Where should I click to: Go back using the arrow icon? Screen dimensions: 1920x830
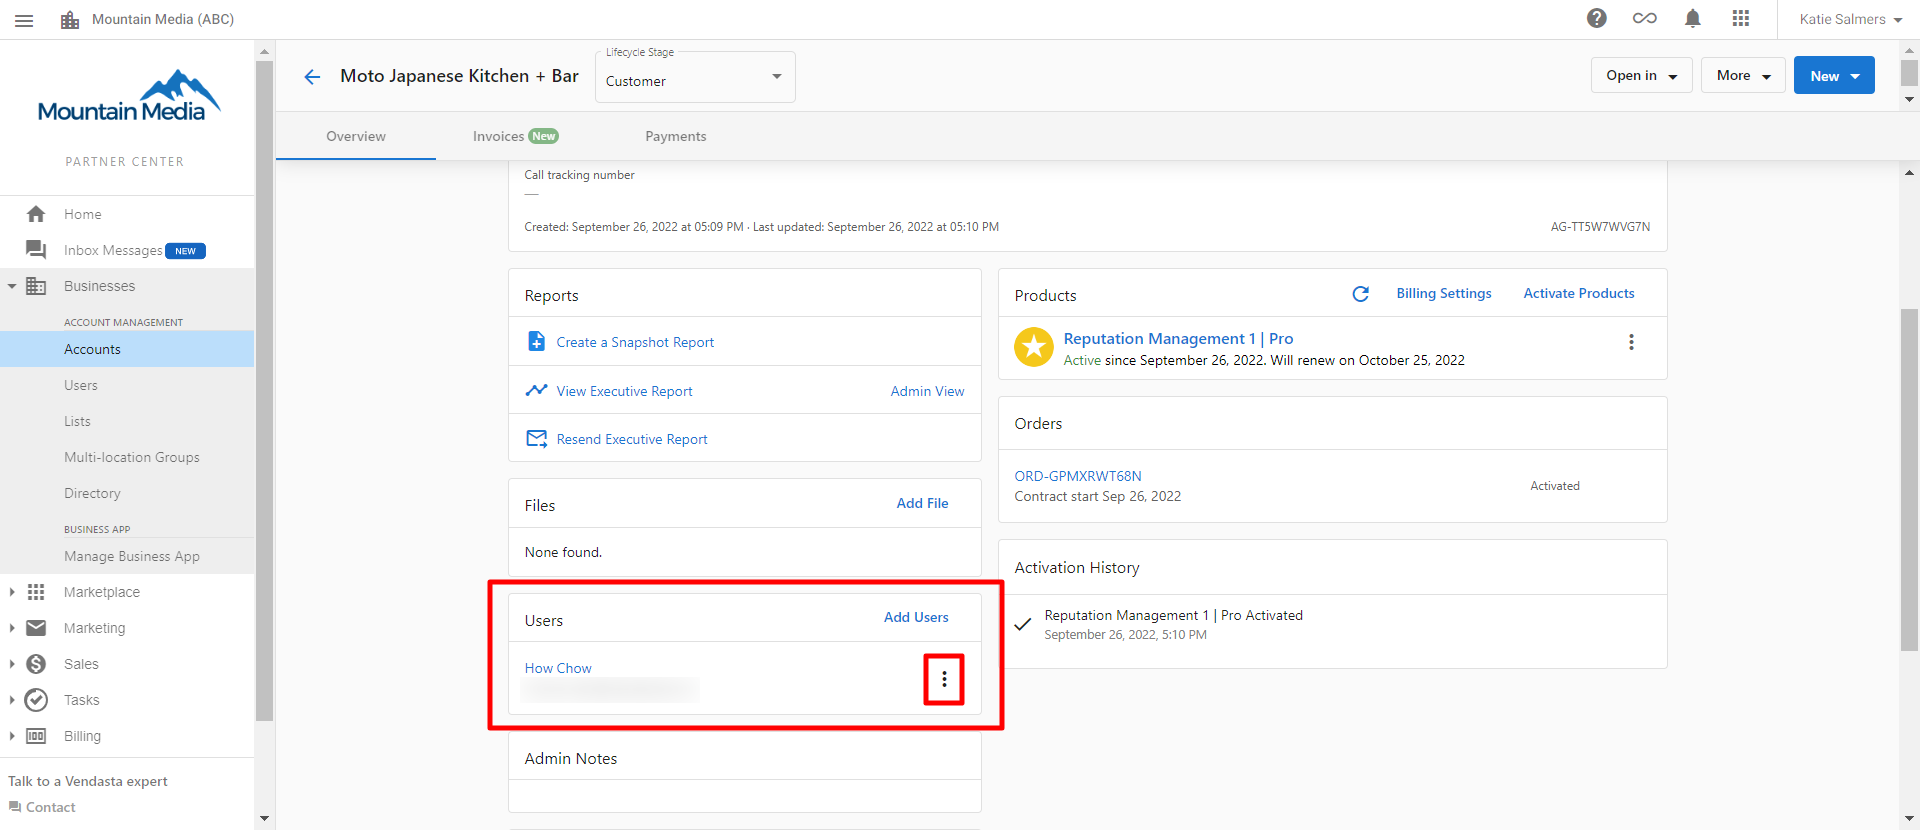[x=312, y=77]
